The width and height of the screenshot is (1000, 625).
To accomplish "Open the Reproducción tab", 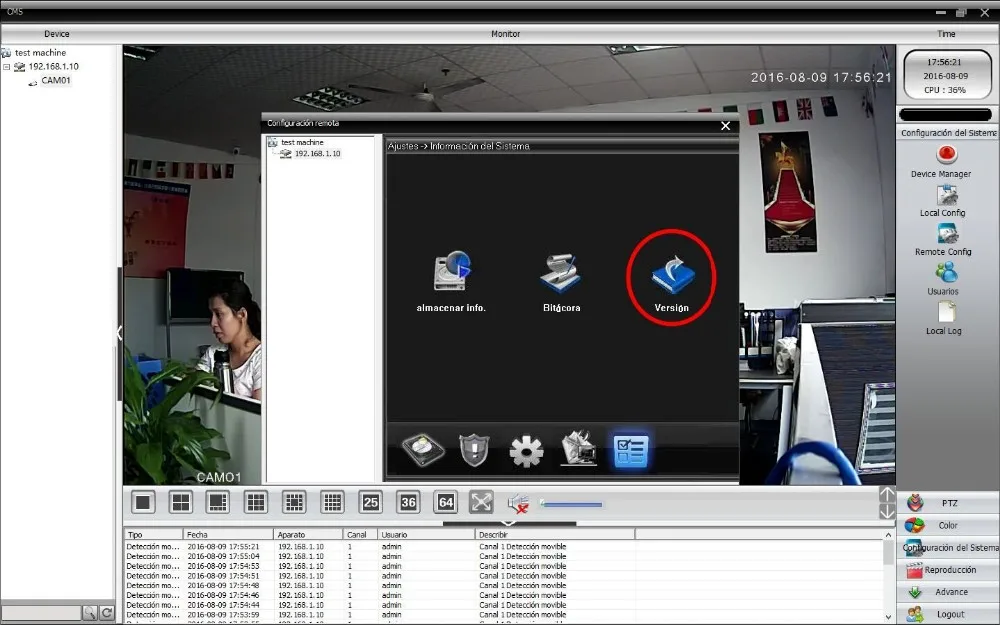I will [948, 570].
